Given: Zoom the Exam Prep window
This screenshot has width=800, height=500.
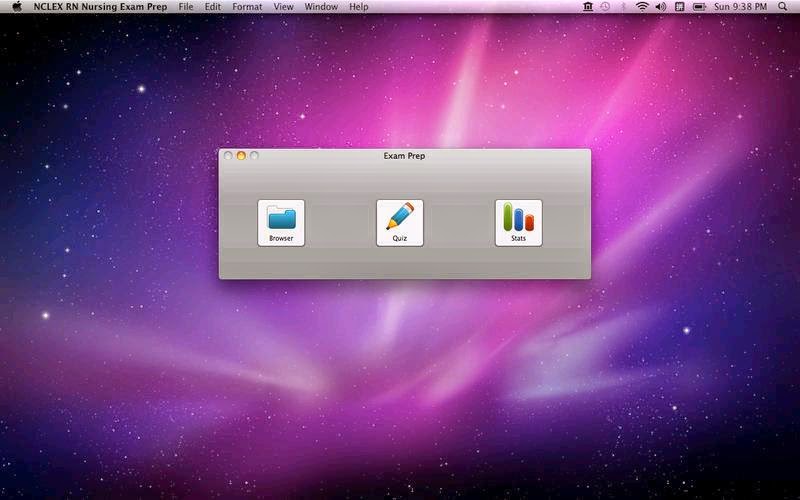Looking at the screenshot, I should click(x=254, y=156).
